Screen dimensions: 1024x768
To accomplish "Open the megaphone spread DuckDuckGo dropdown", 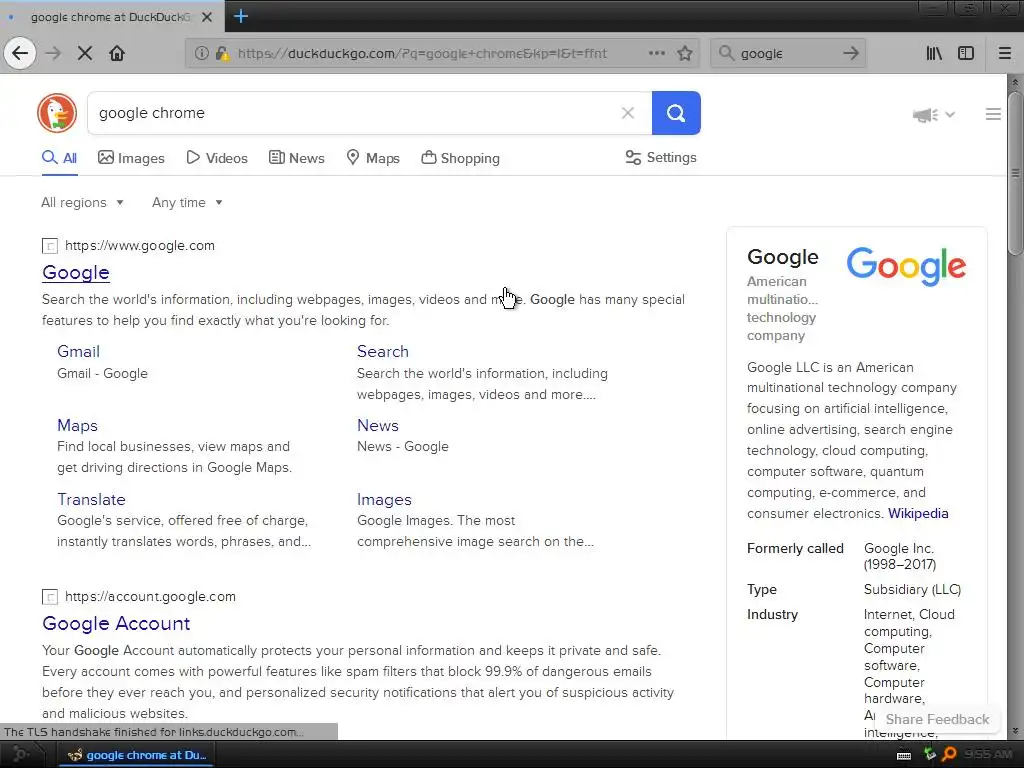I will pos(934,115).
